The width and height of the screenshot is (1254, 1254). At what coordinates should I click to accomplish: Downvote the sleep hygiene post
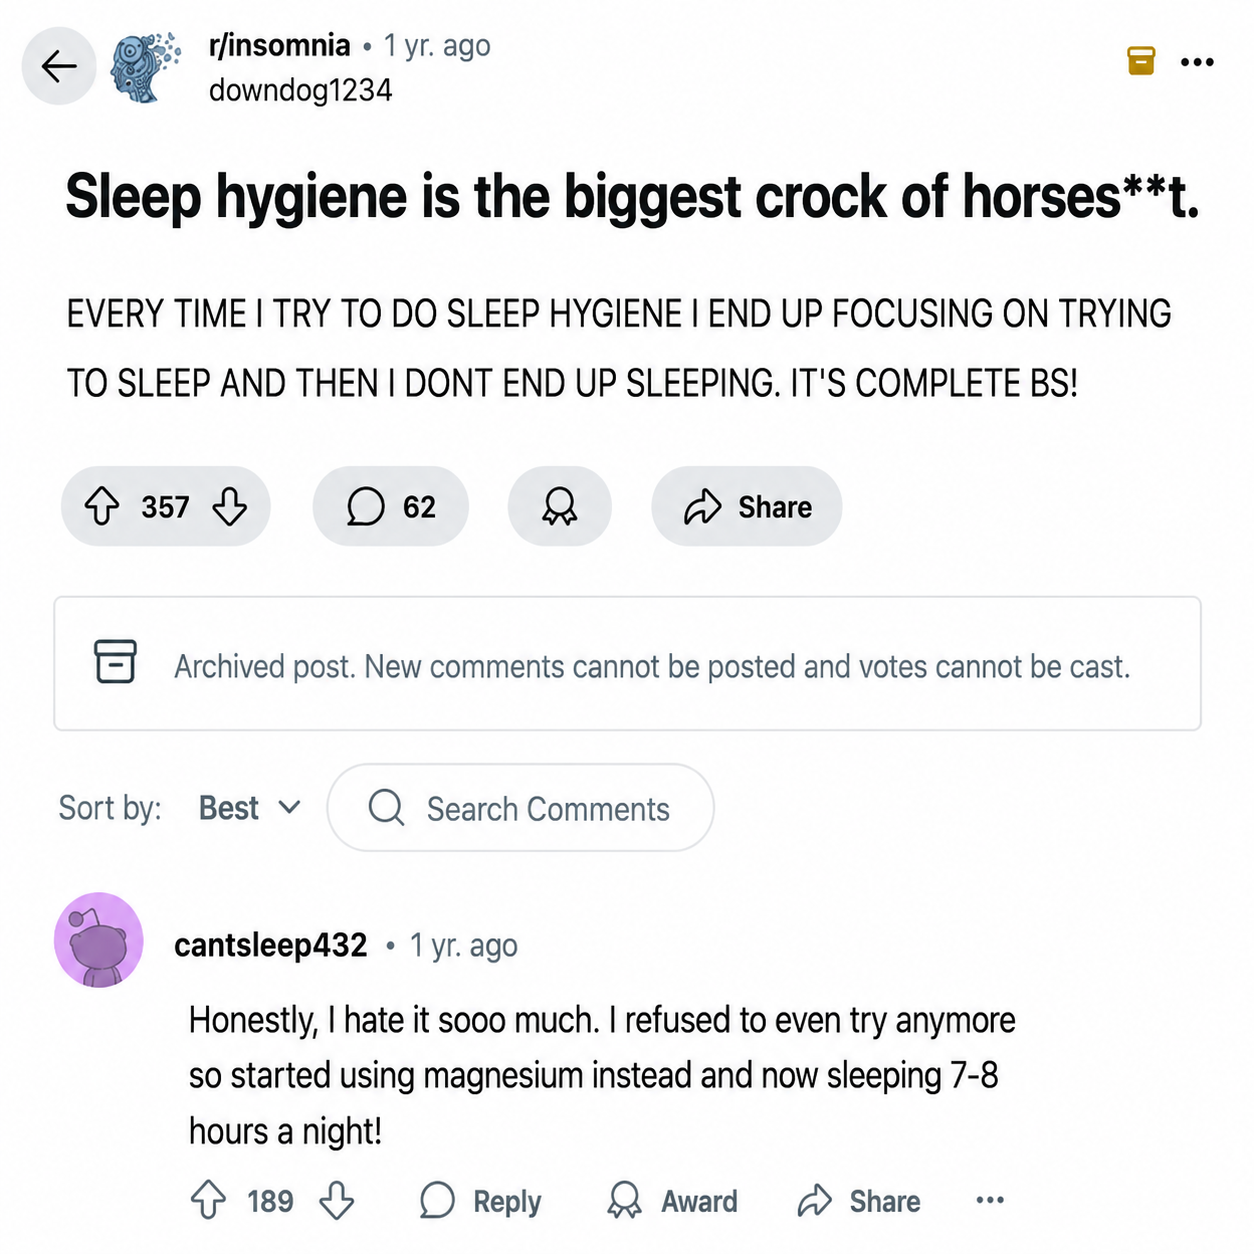[230, 506]
